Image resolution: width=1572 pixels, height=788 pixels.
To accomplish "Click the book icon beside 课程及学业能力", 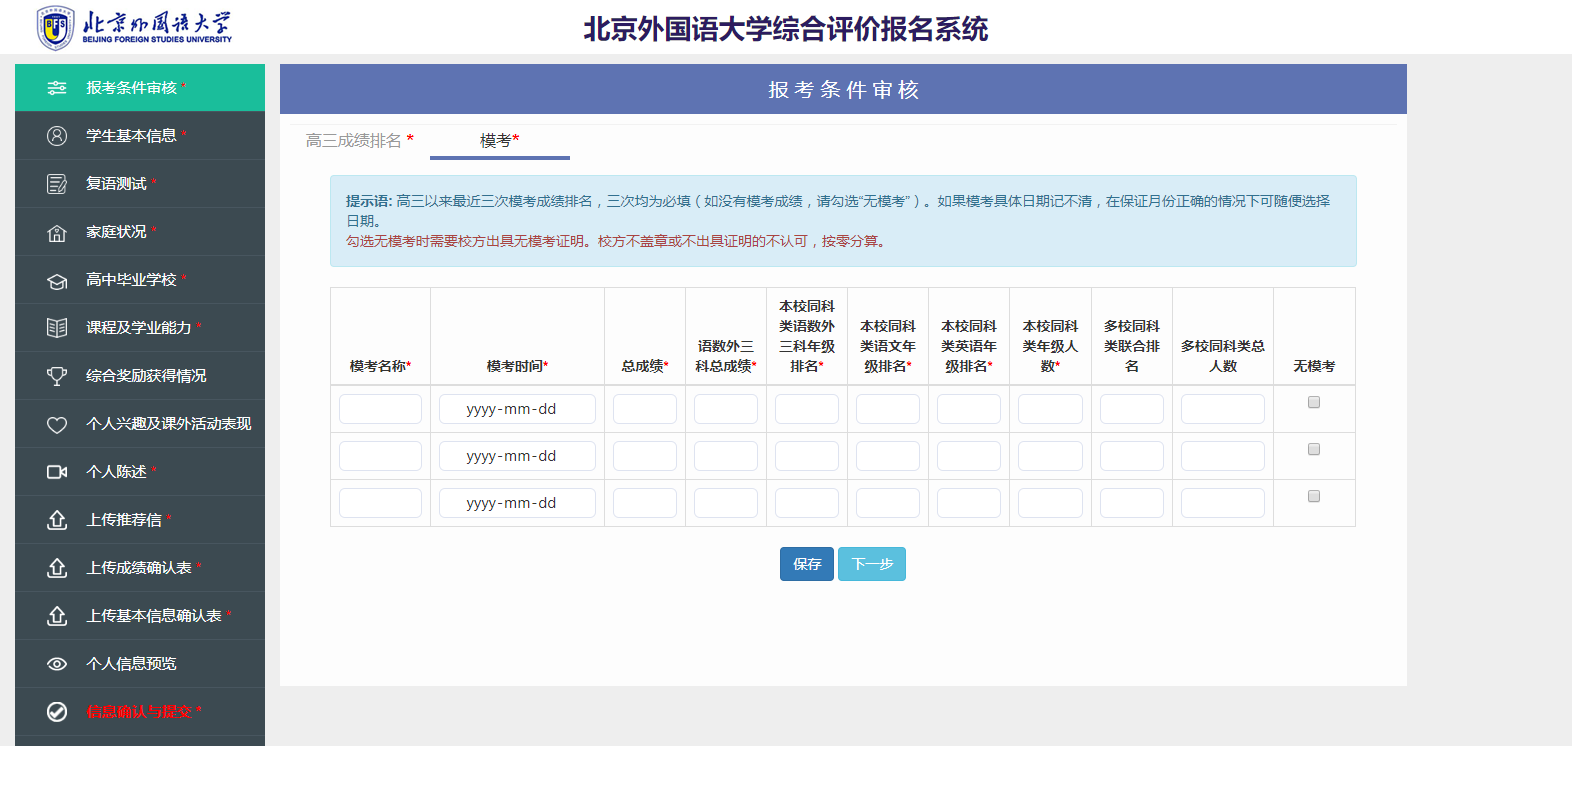I will [57, 328].
